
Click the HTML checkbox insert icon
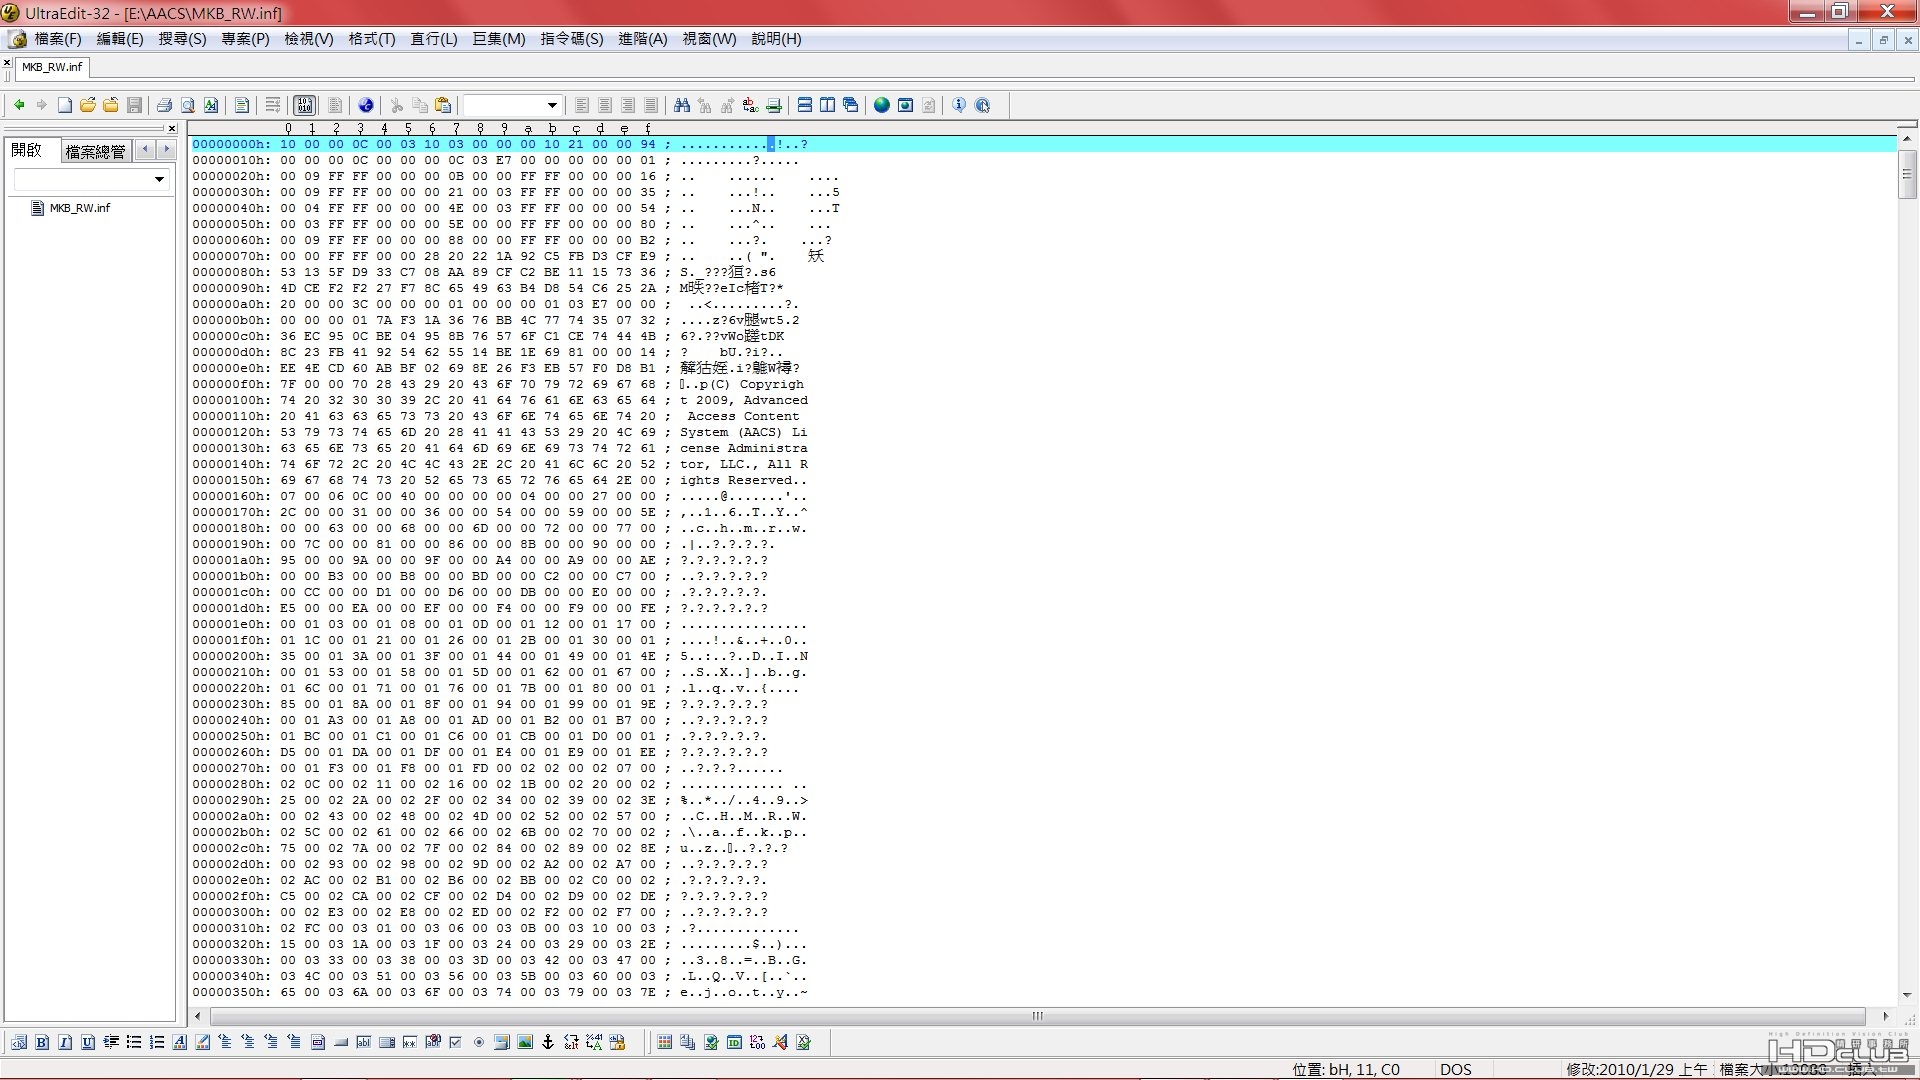click(456, 1043)
